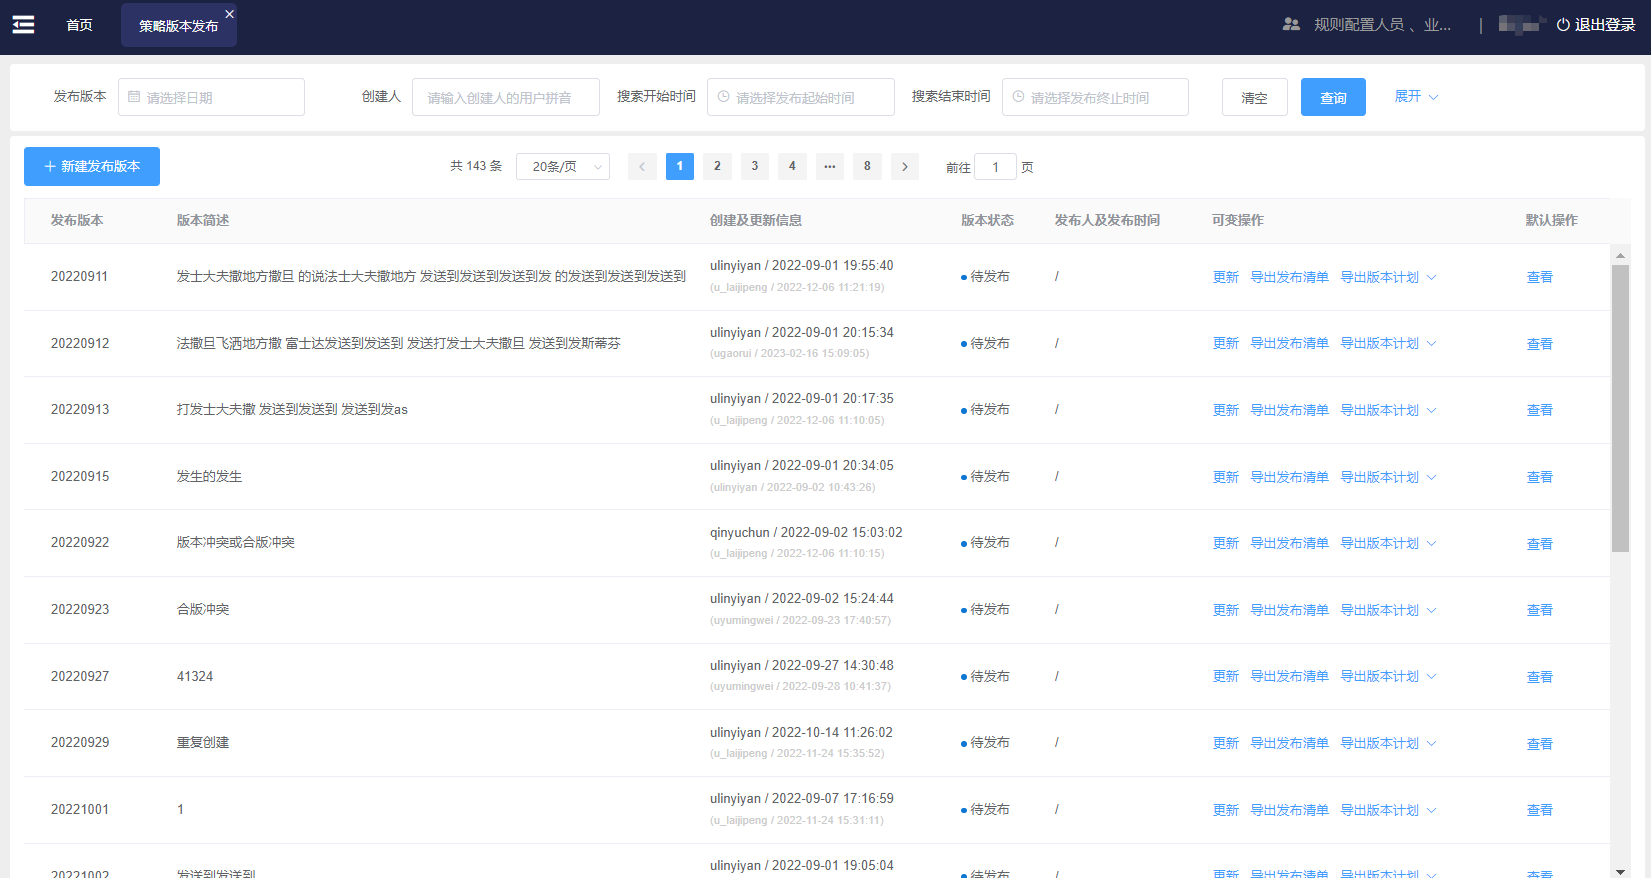This screenshot has height=878, width=1651.
Task: Close the 策略版本发布 tab
Action: [229, 14]
